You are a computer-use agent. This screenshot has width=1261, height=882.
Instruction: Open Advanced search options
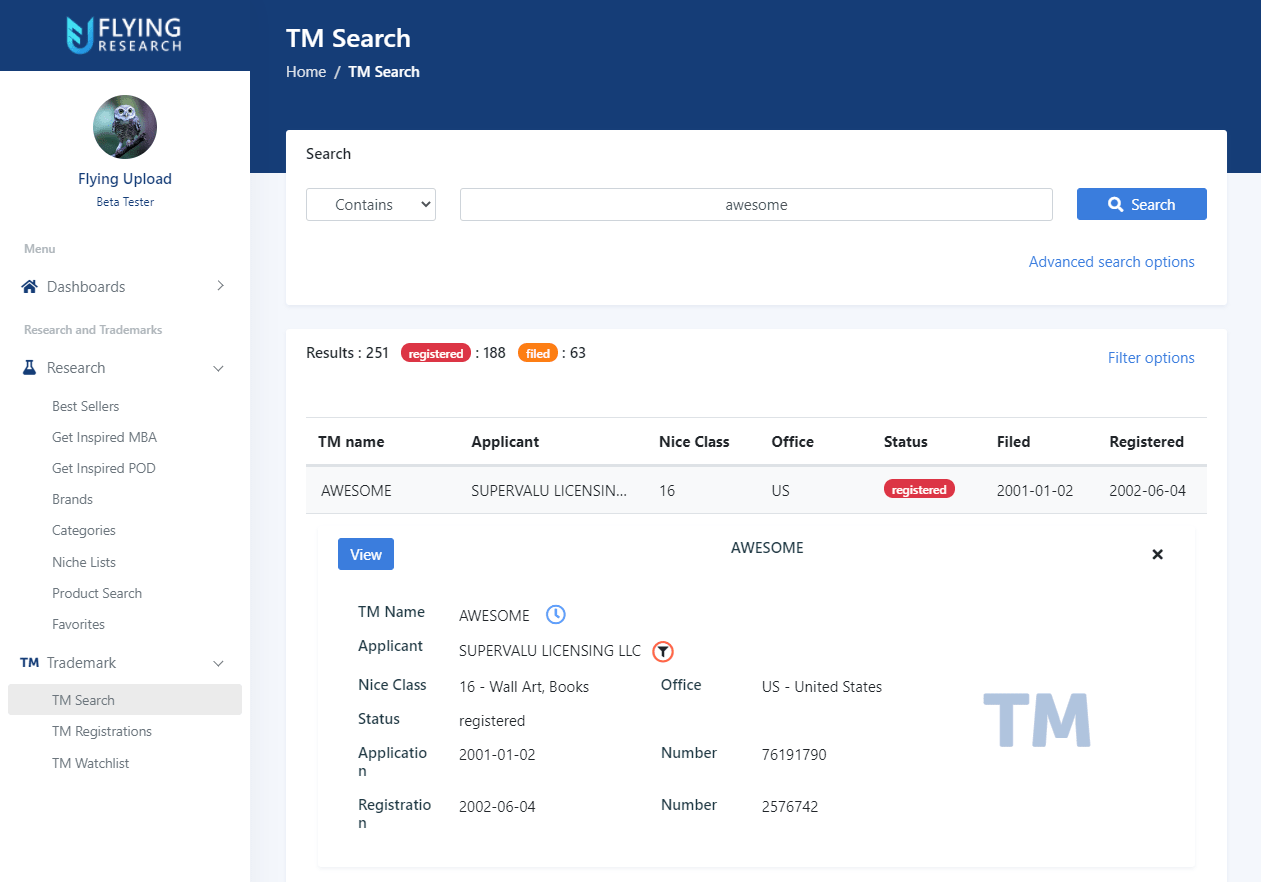click(1112, 262)
